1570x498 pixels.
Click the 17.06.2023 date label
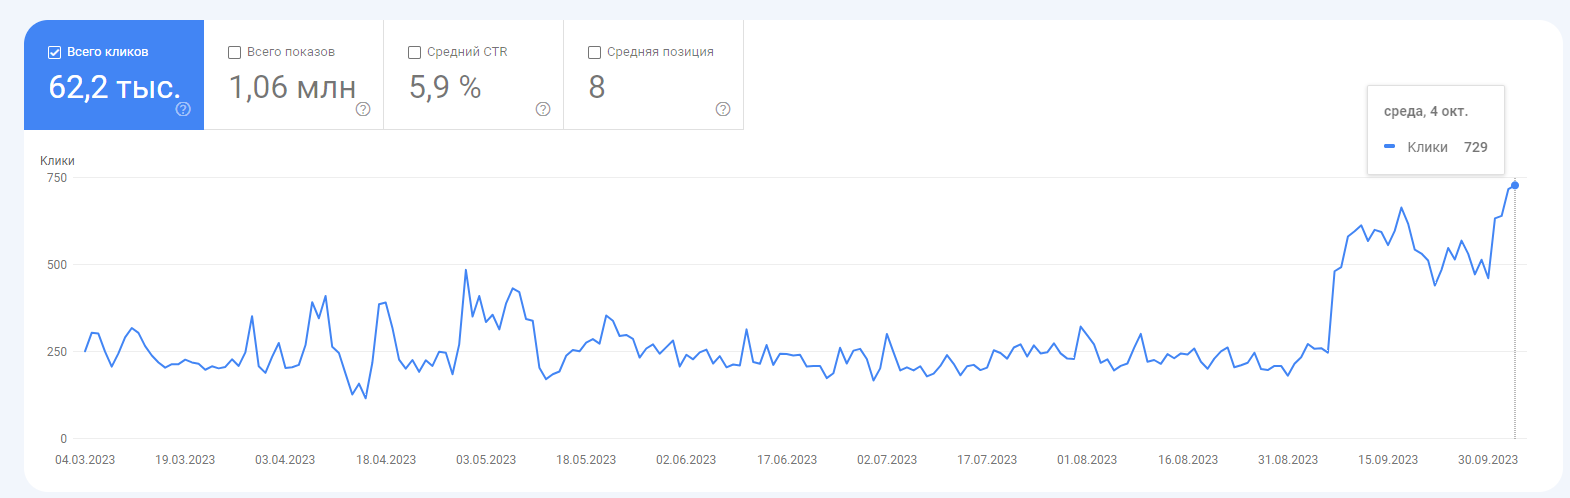(x=787, y=460)
